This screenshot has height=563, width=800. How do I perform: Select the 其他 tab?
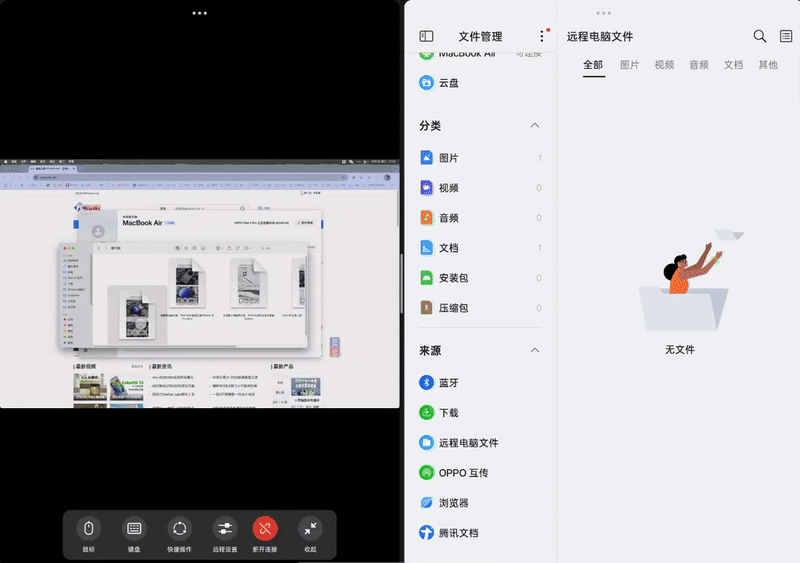[768, 65]
